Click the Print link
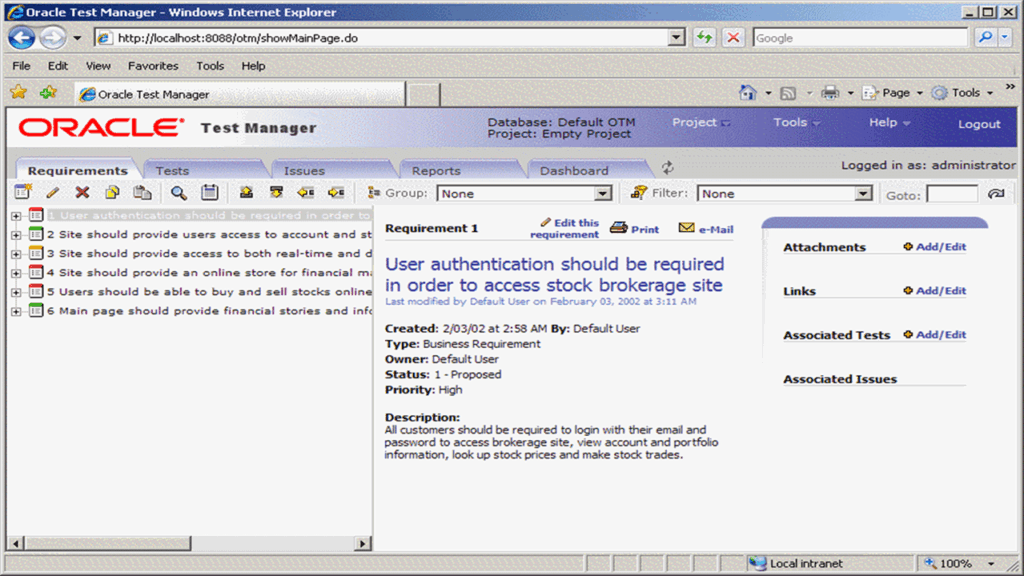This screenshot has height=576, width=1024. (645, 229)
